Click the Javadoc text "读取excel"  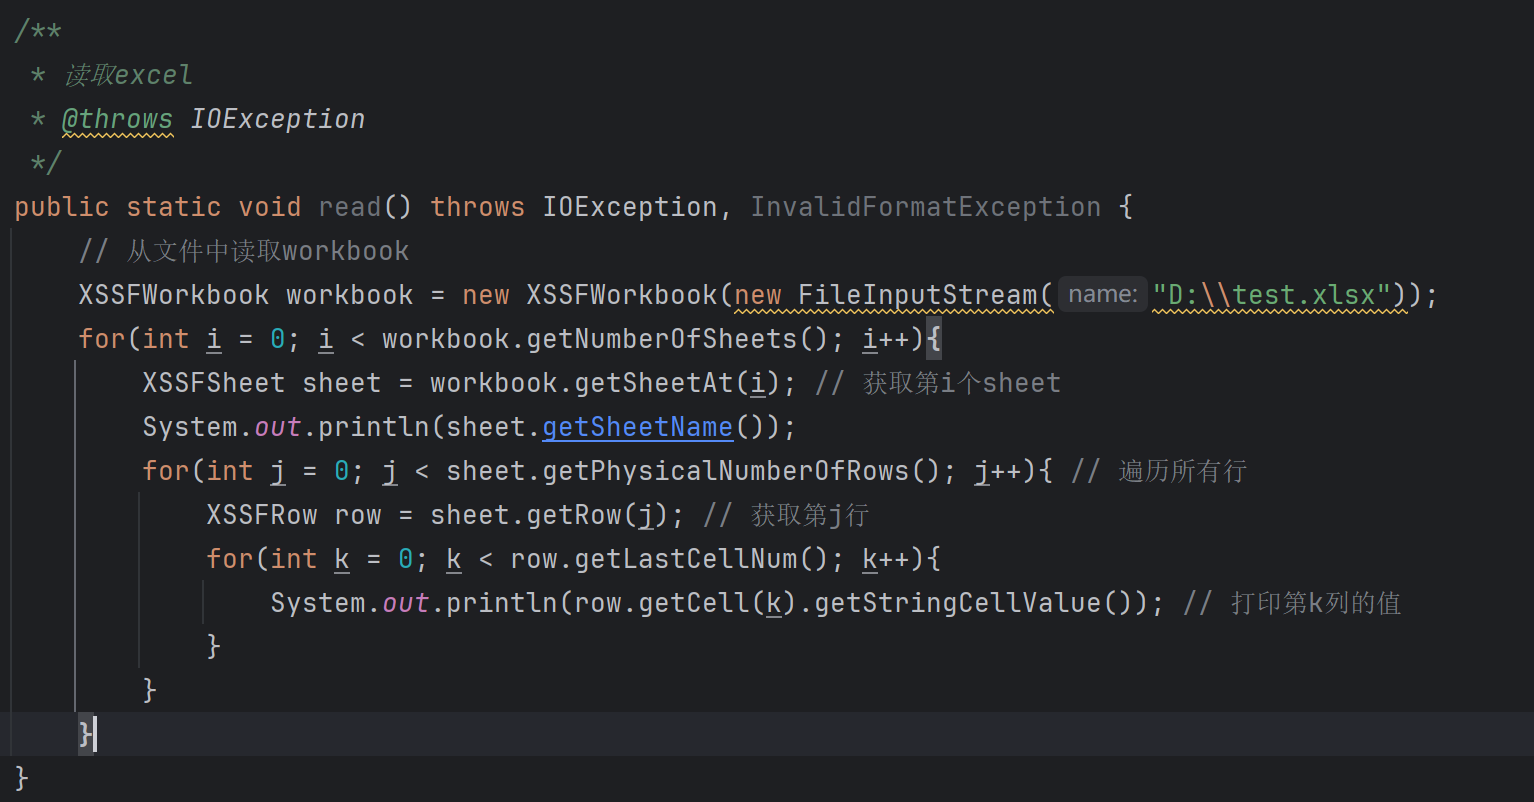128,75
